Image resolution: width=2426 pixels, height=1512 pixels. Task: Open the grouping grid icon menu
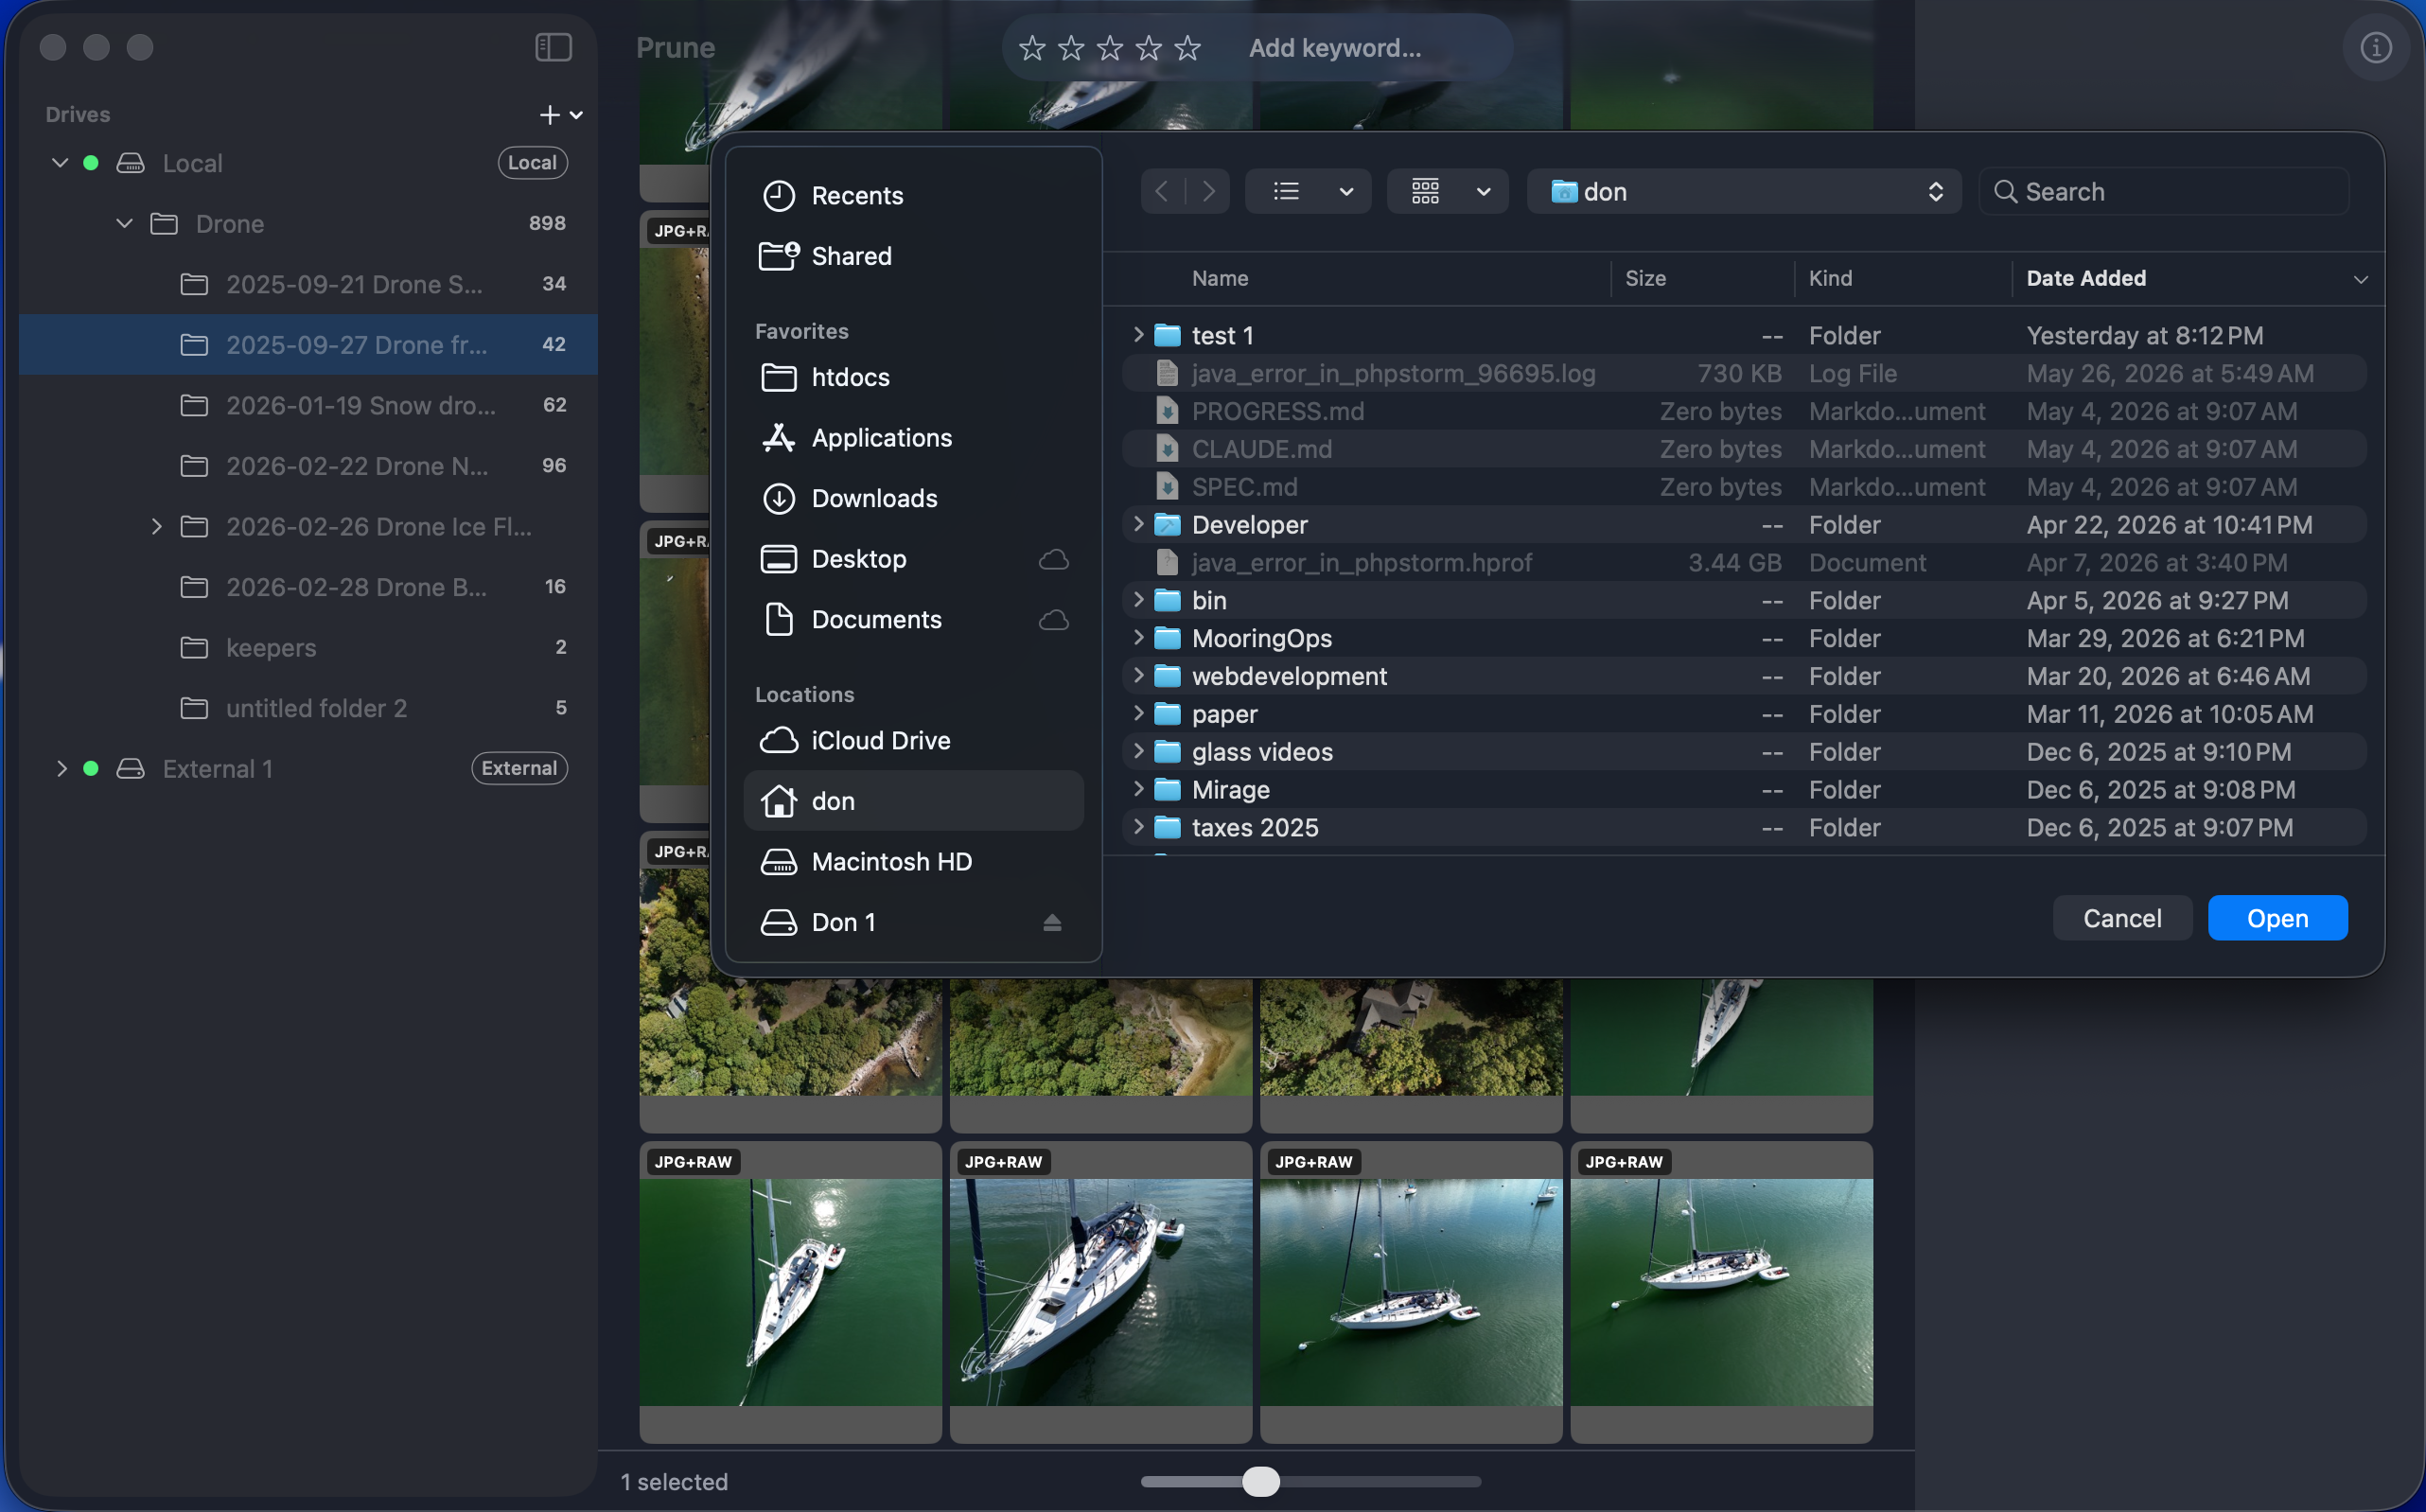point(1446,191)
